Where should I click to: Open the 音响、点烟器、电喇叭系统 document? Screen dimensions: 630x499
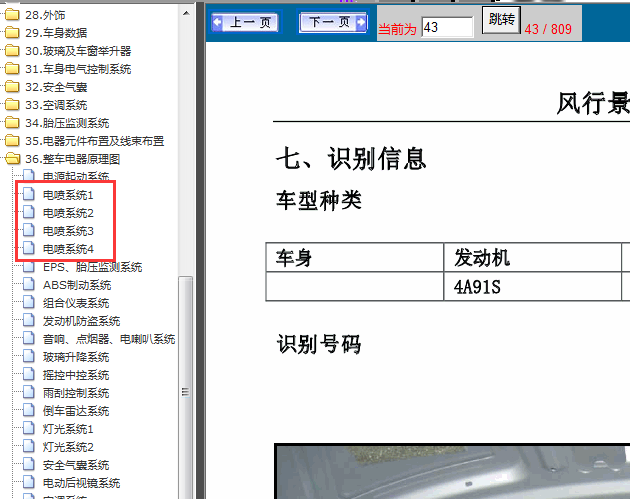tap(109, 339)
